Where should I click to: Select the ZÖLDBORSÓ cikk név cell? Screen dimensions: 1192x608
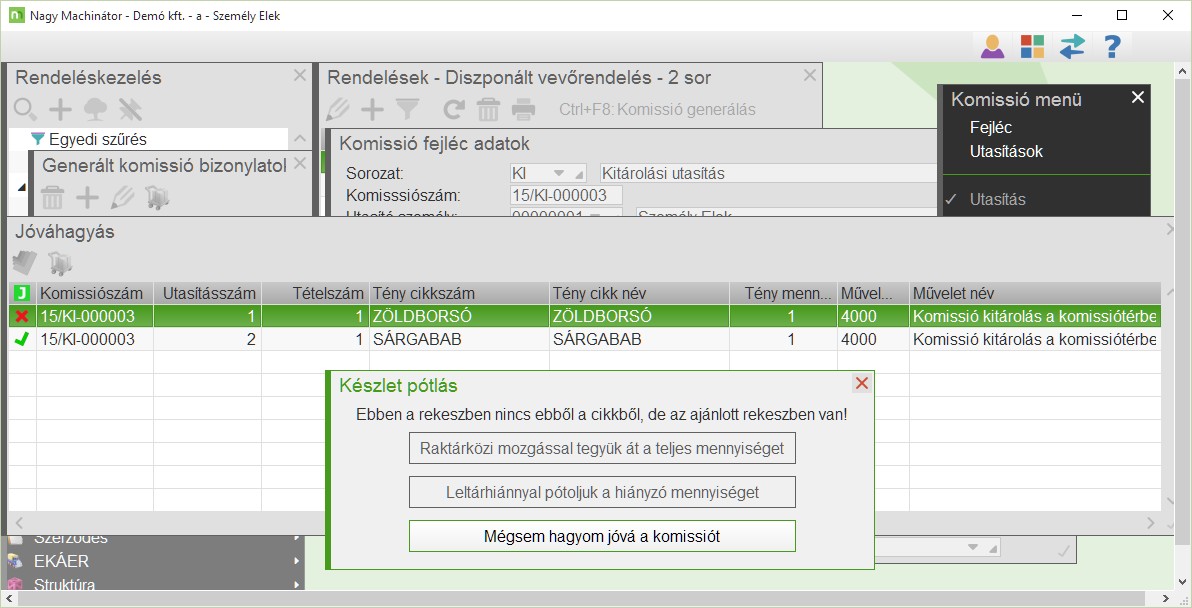[639, 316]
